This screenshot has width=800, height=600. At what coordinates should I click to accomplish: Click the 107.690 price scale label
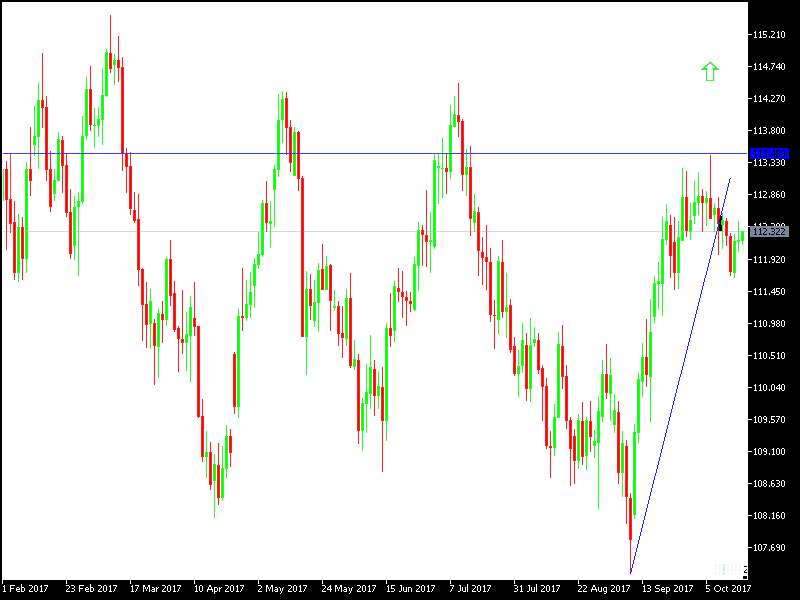coord(770,547)
